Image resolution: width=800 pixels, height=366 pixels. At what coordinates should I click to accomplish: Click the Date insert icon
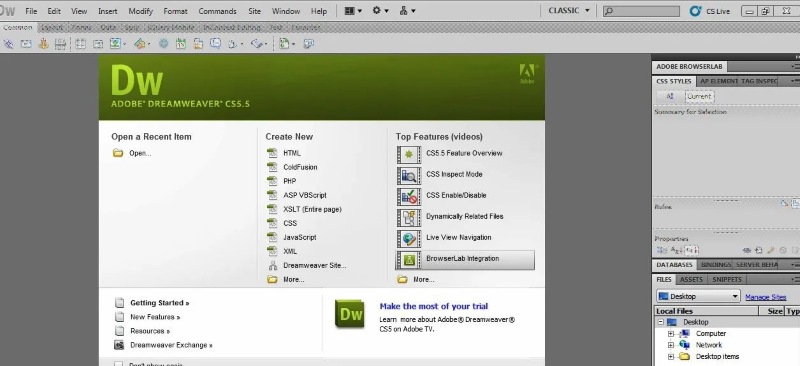coord(181,44)
